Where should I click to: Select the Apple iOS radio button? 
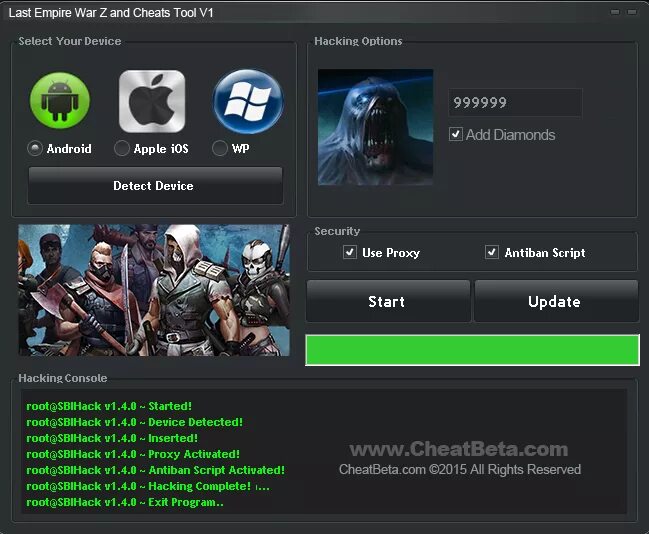[x=122, y=148]
